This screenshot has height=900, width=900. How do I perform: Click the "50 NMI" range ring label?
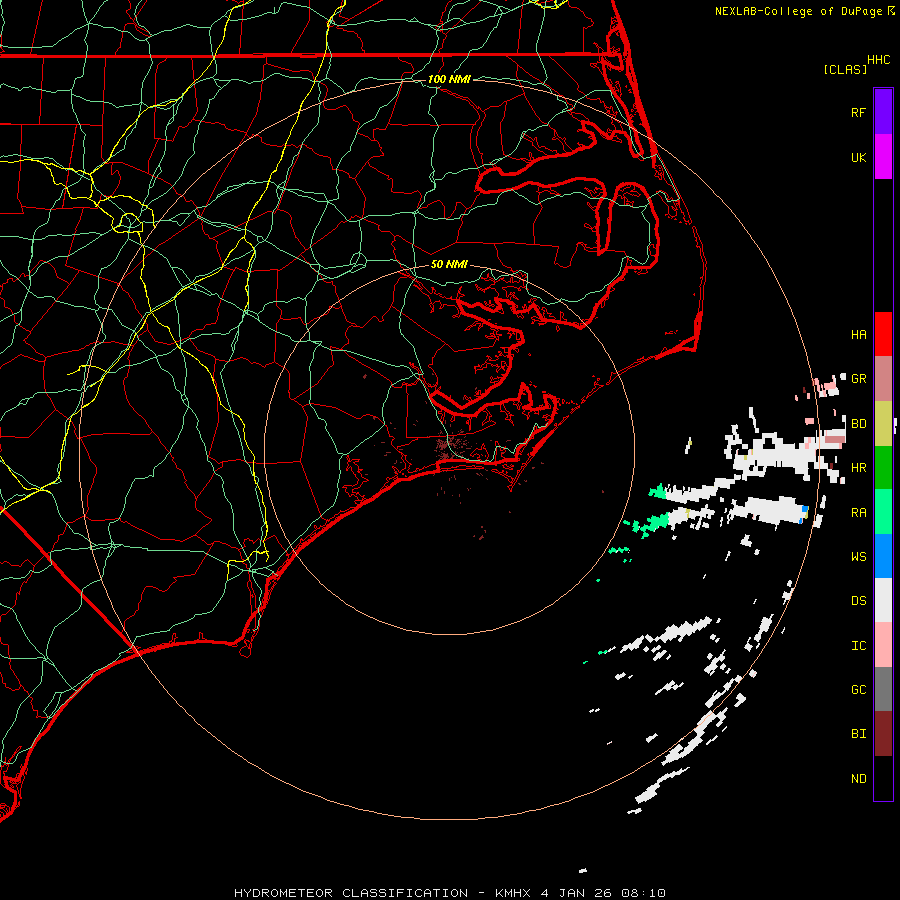(x=449, y=264)
